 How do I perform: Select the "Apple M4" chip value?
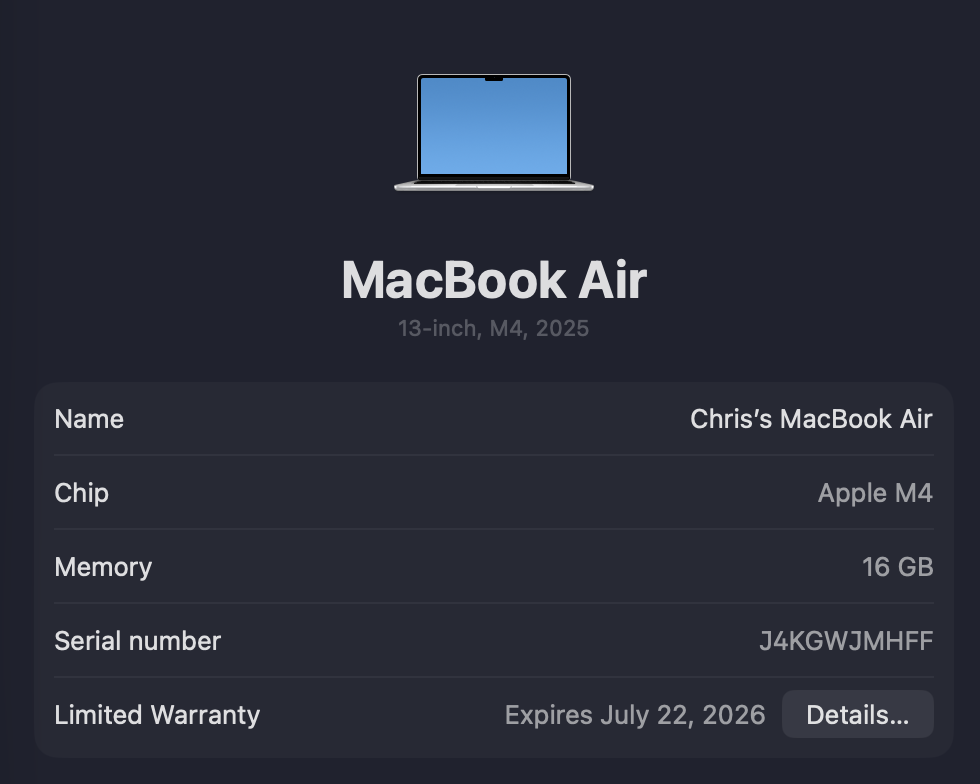click(x=875, y=493)
